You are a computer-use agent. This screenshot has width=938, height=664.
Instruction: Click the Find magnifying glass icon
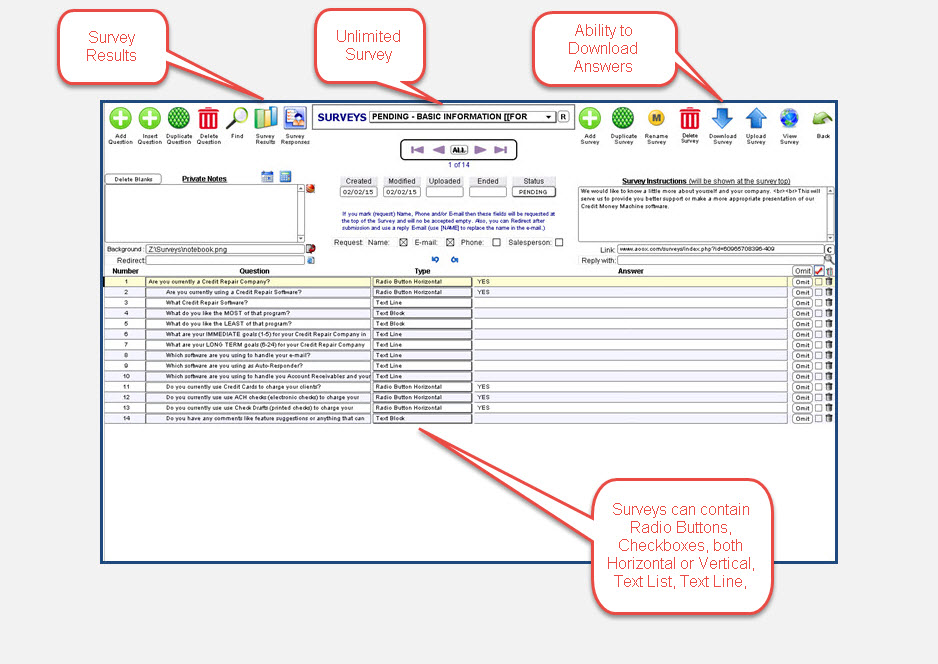[237, 120]
